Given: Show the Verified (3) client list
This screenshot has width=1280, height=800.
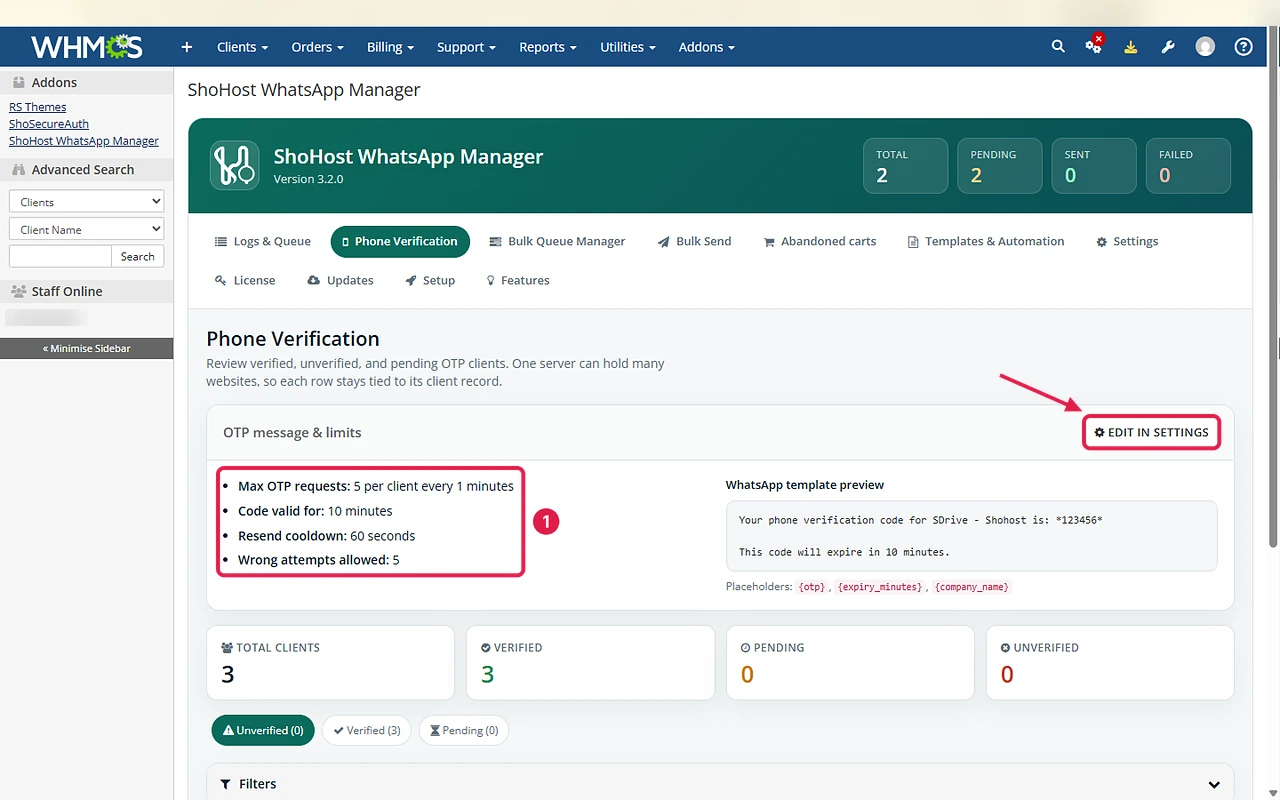Looking at the screenshot, I should click(367, 730).
